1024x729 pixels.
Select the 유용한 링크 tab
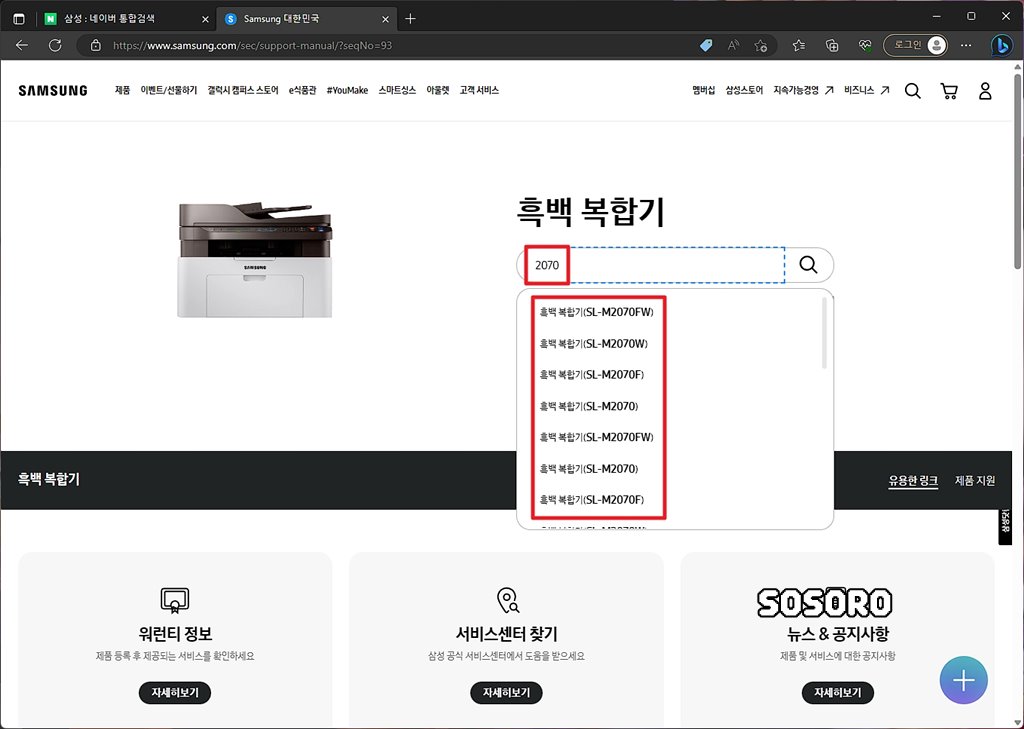[x=913, y=481]
